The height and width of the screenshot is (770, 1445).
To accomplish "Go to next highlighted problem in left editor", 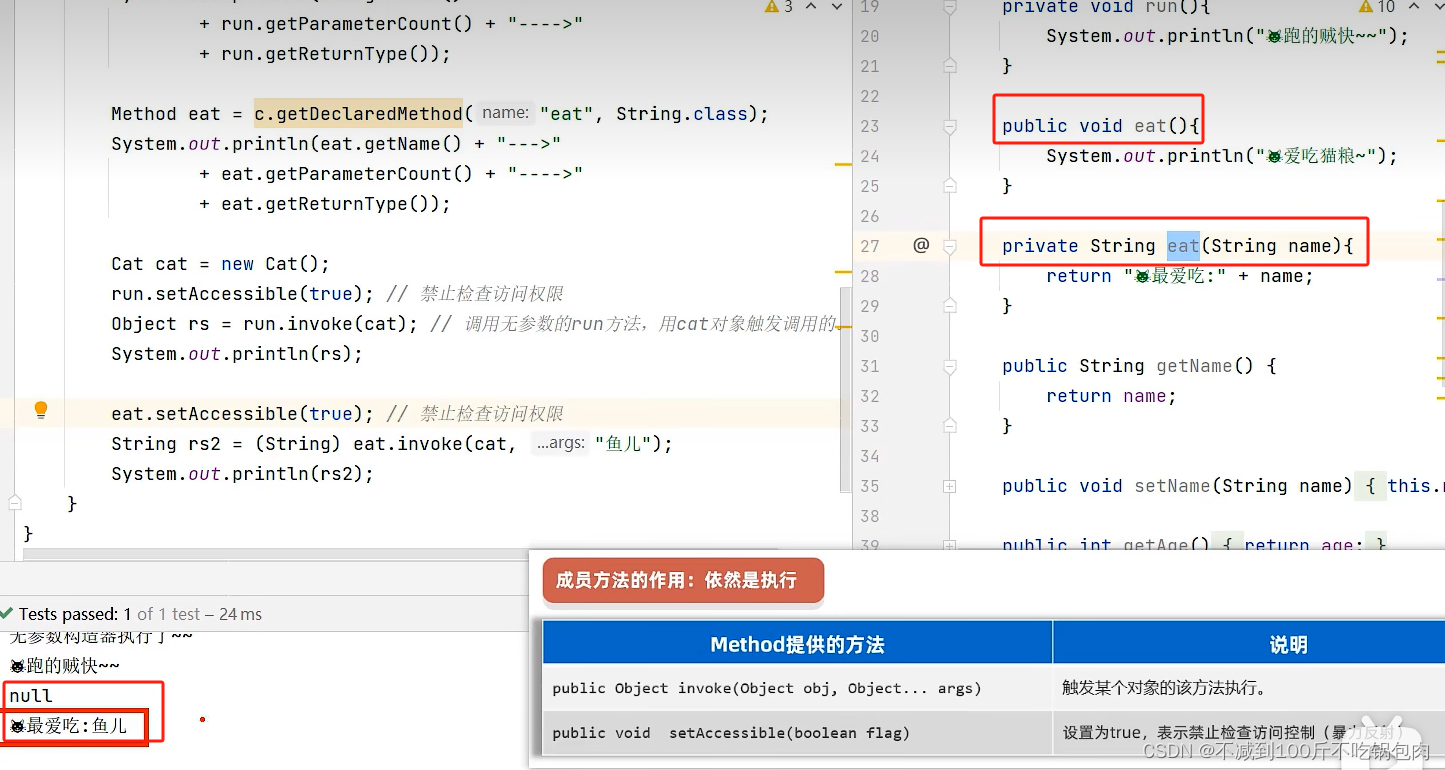I will click(835, 7).
